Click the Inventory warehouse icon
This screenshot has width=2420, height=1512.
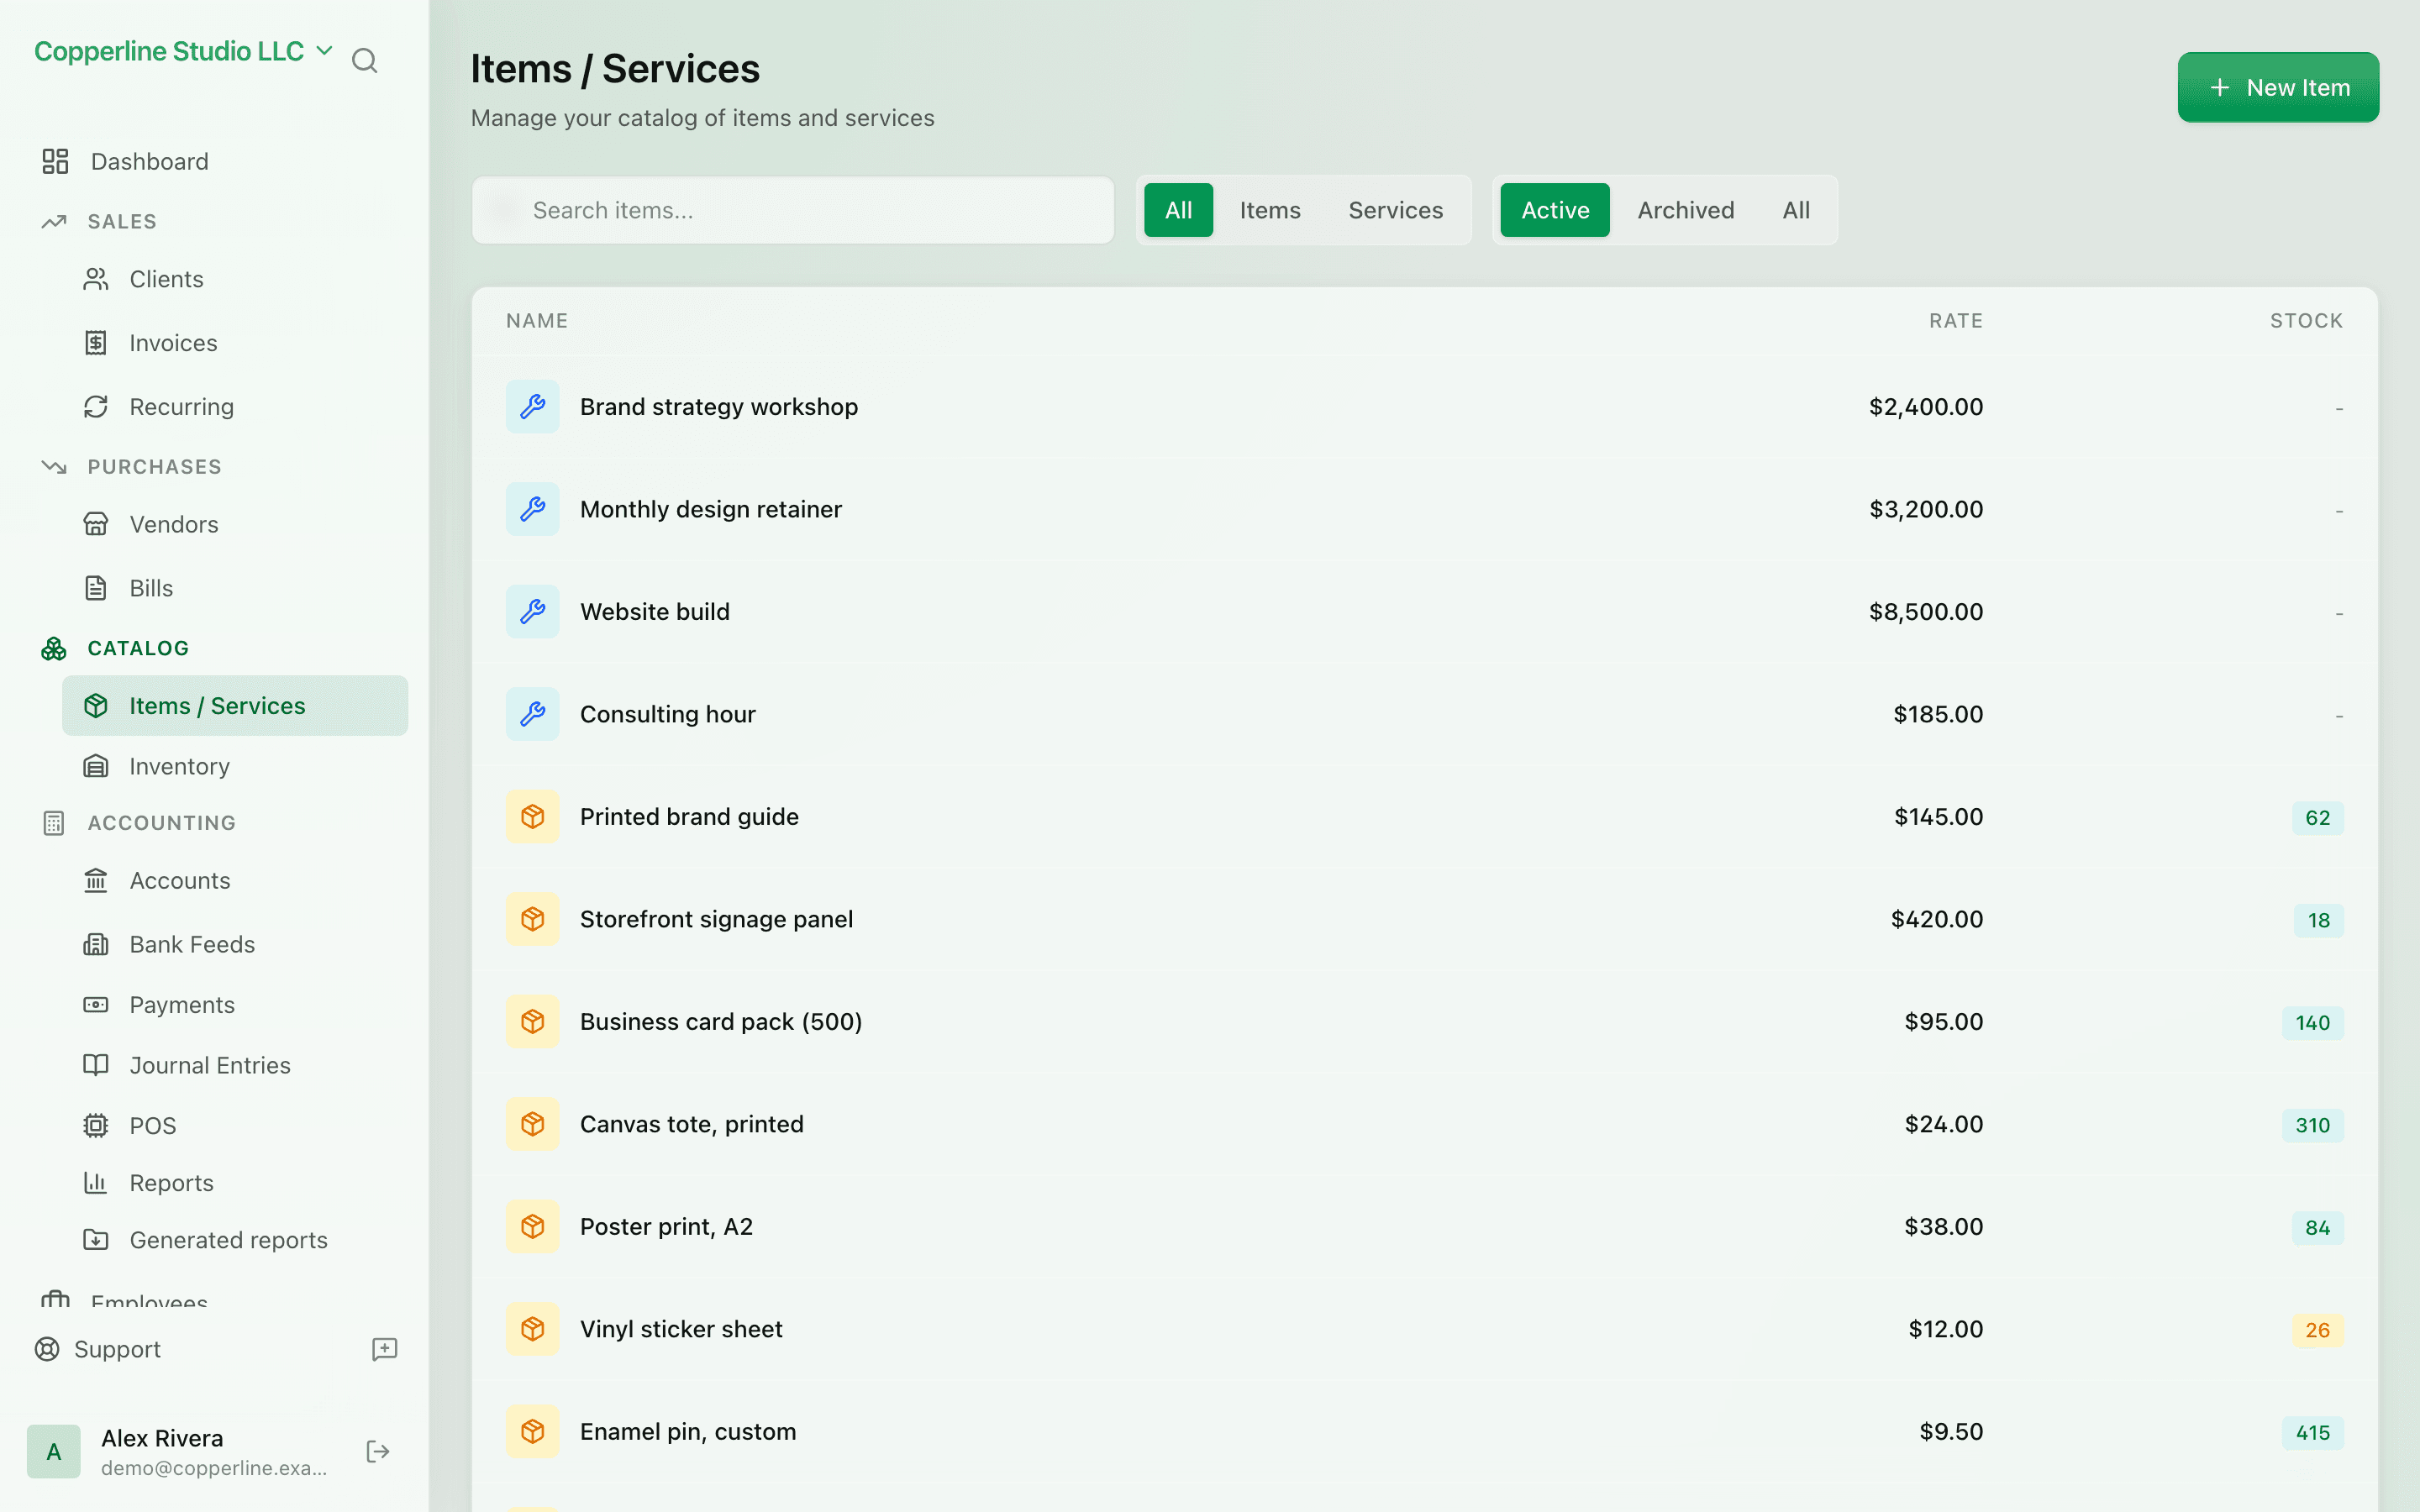tap(96, 766)
